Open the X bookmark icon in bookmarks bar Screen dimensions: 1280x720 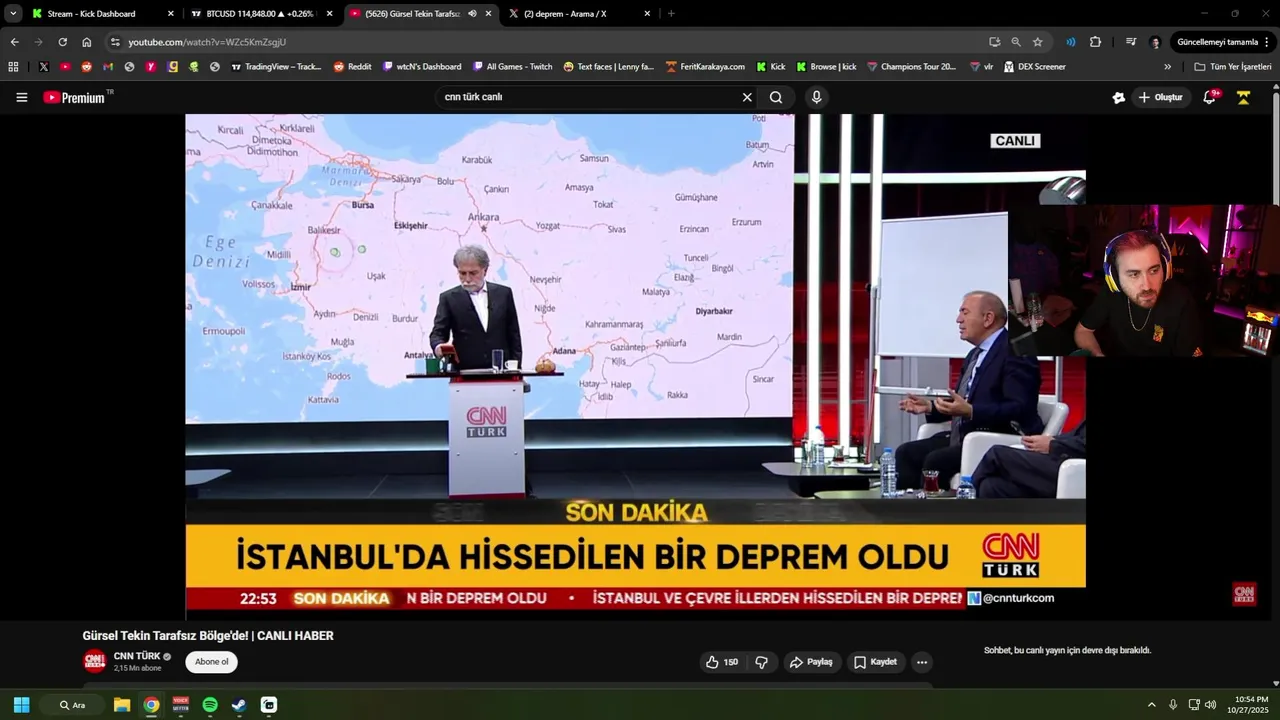click(43, 67)
